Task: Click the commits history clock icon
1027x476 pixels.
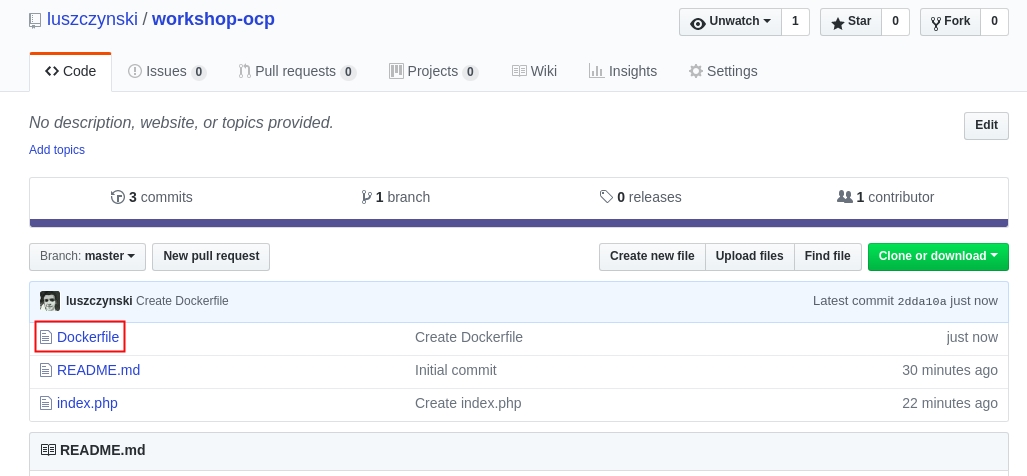Action: (x=118, y=197)
